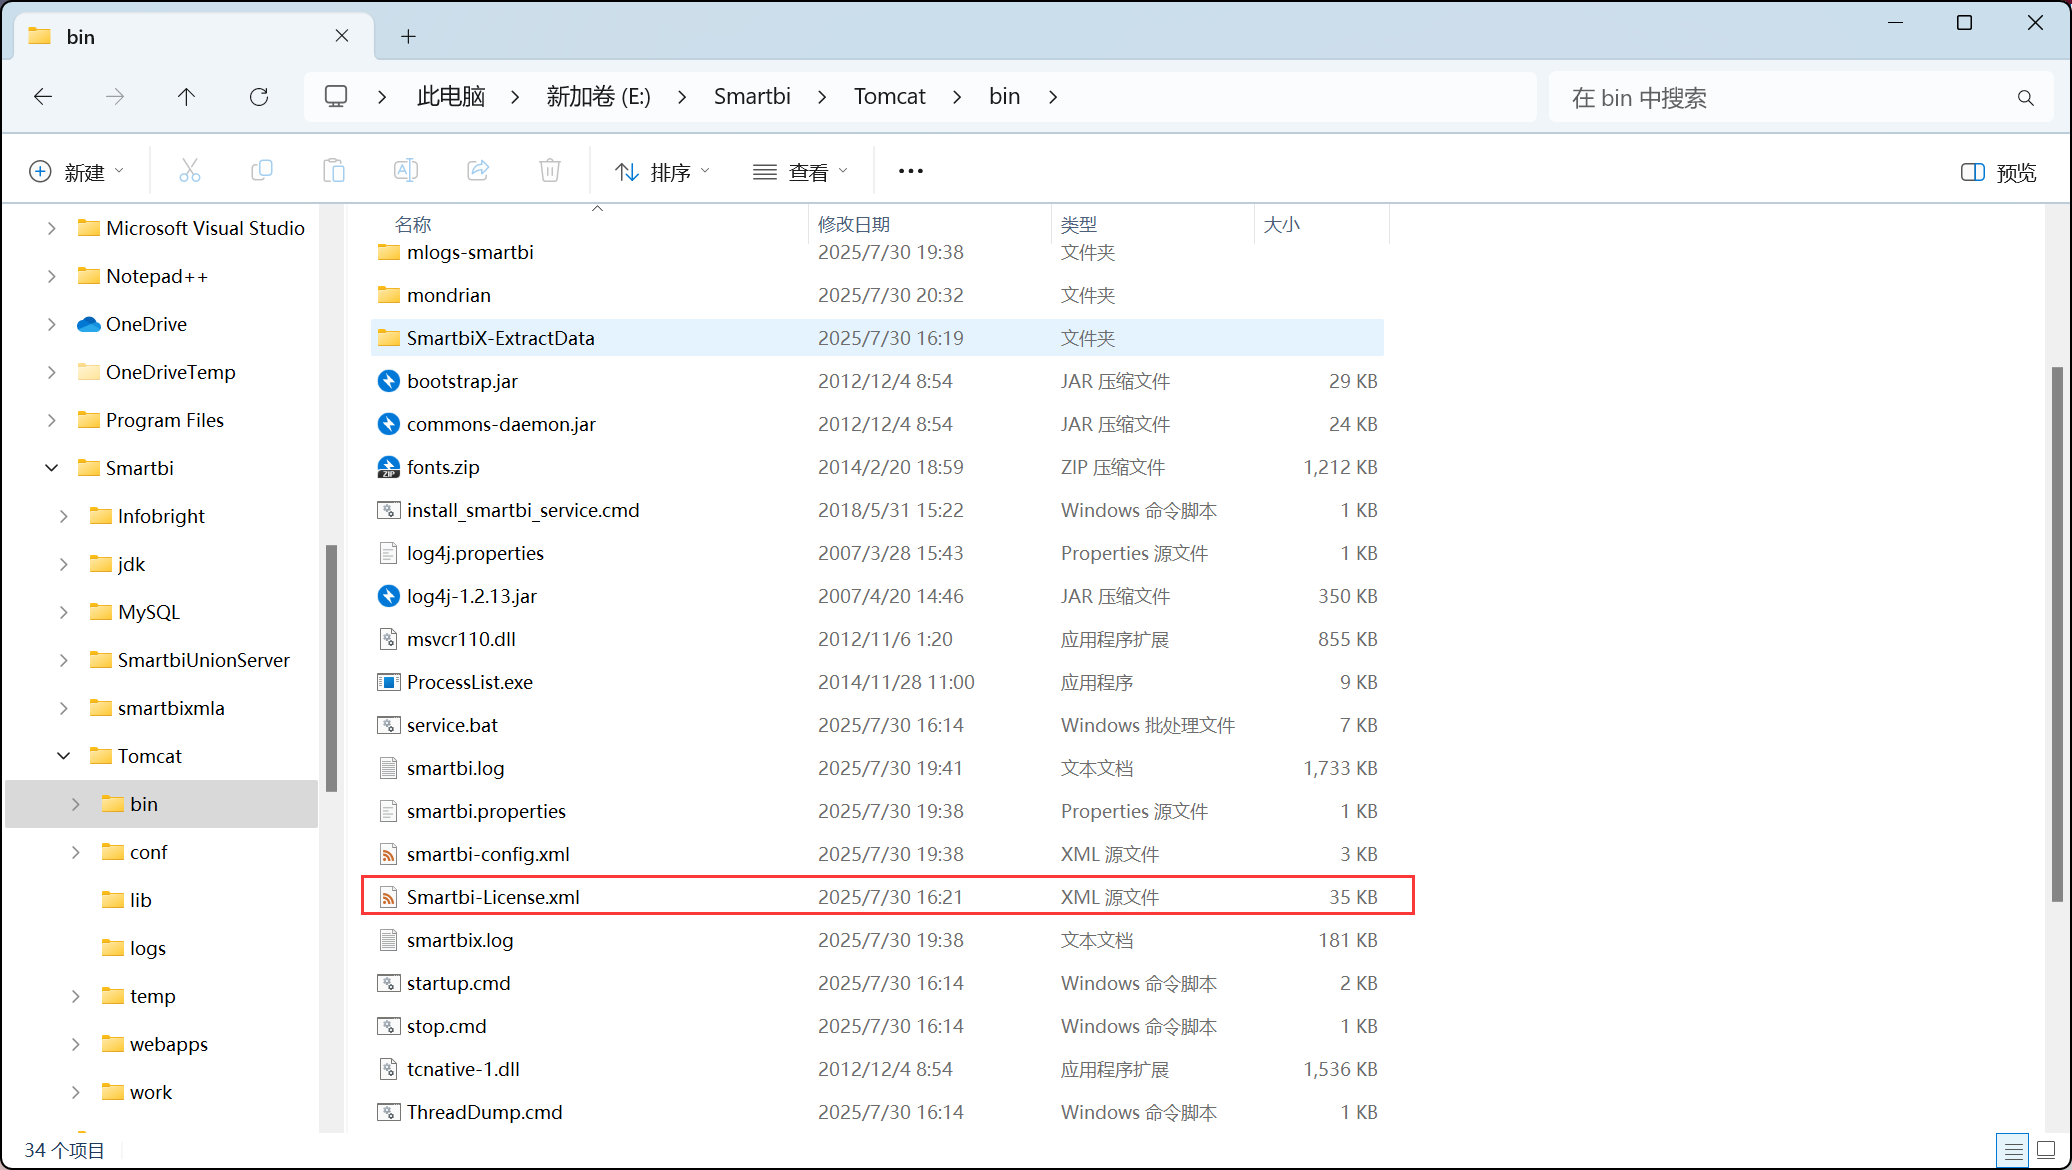Click the Copy icon in toolbar
2072x1170 pixels.
[261, 171]
